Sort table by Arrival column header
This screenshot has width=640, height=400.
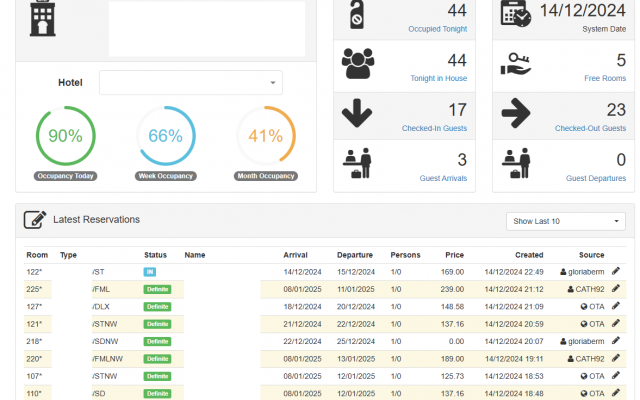pyautogui.click(x=295, y=255)
